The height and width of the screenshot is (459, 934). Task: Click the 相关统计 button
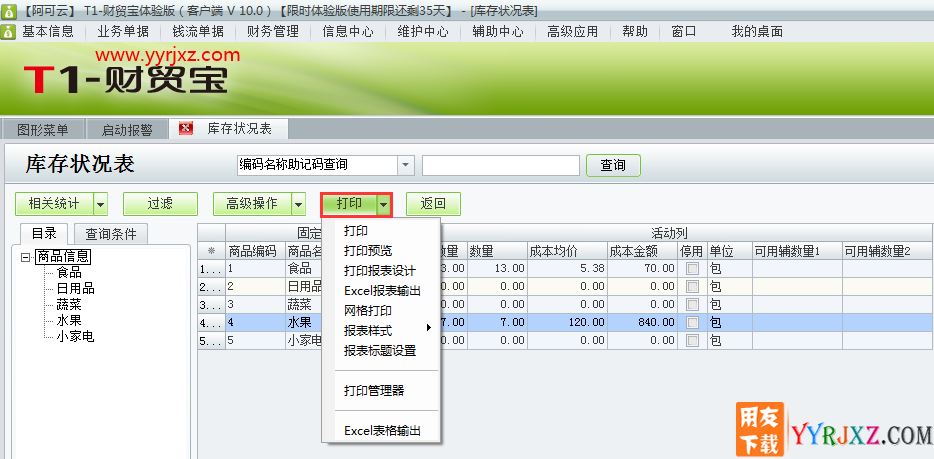54,204
